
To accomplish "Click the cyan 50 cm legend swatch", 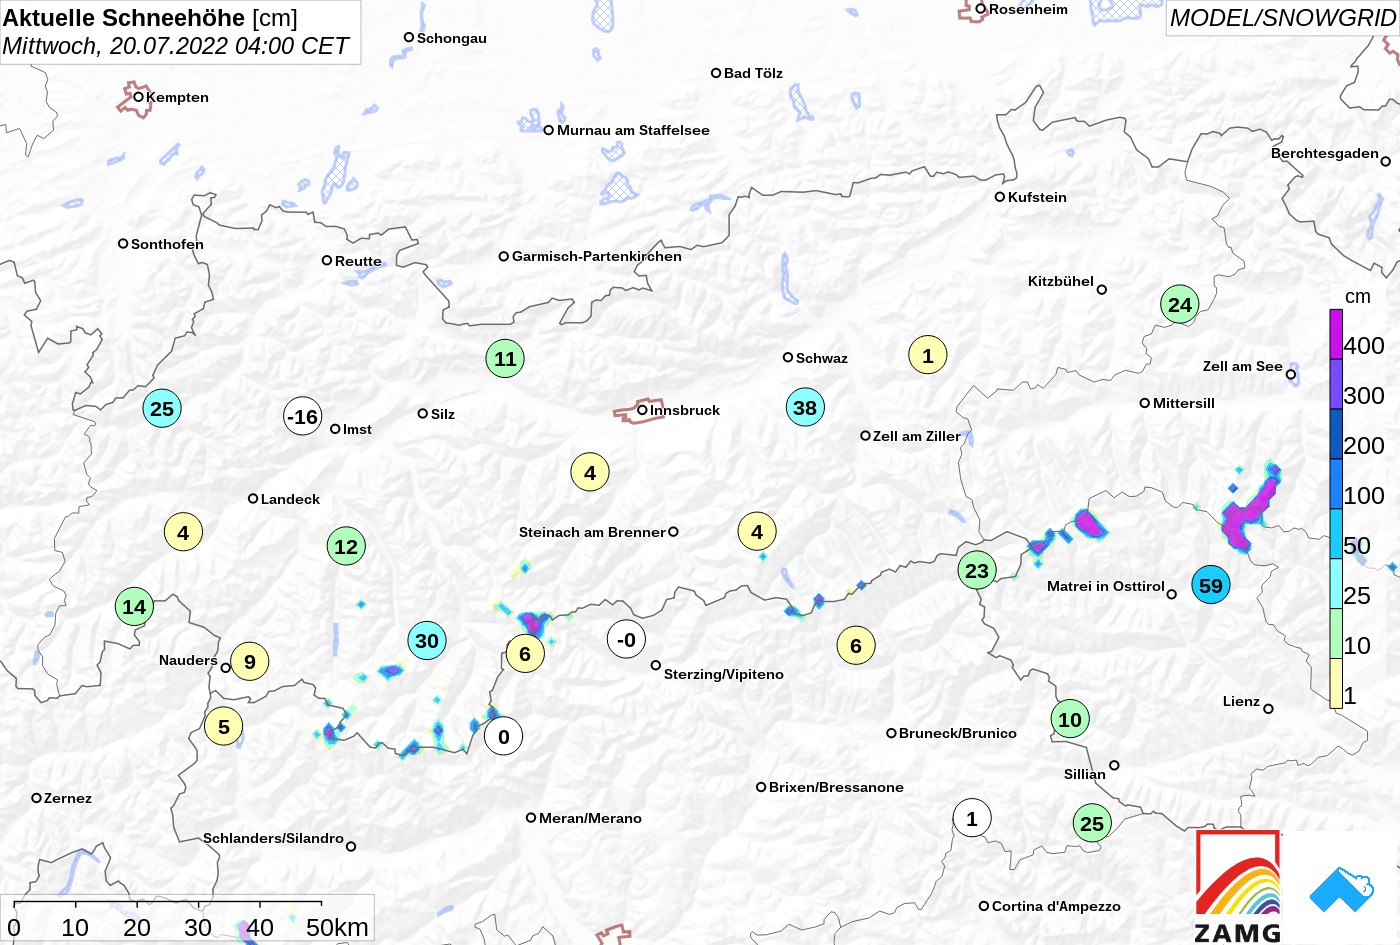I will (x=1335, y=534).
